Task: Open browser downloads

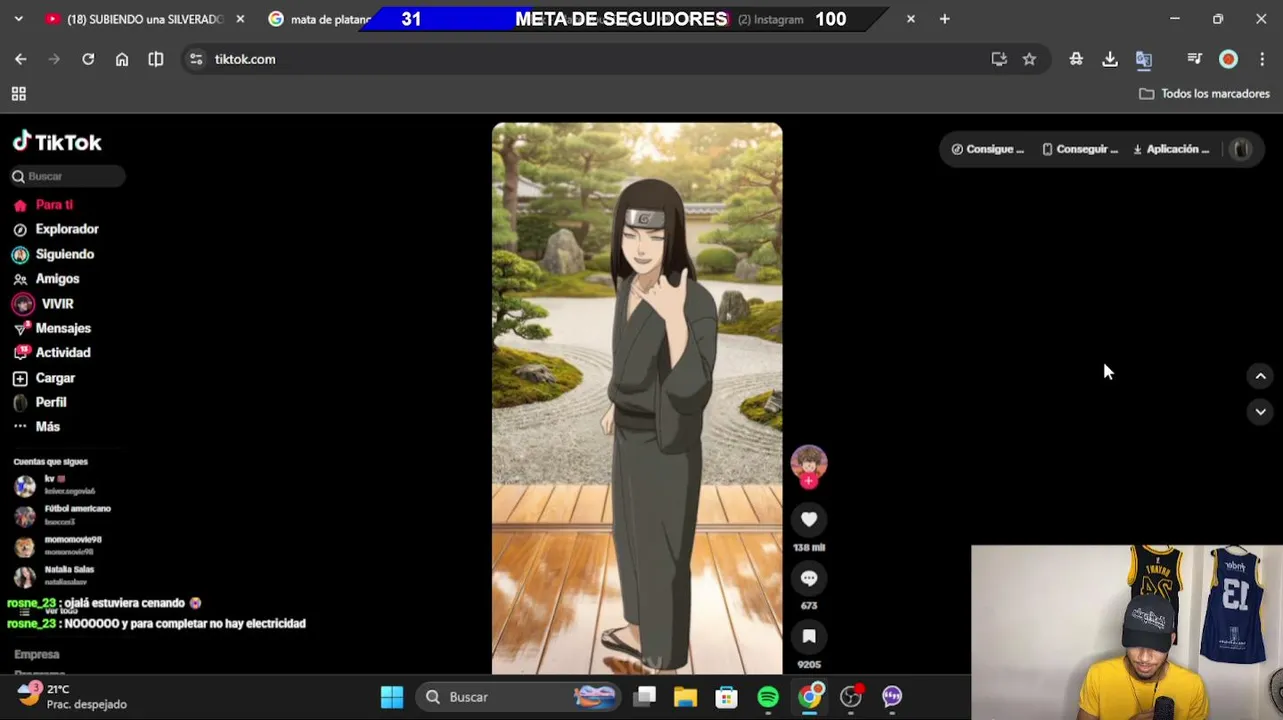Action: coord(1110,59)
